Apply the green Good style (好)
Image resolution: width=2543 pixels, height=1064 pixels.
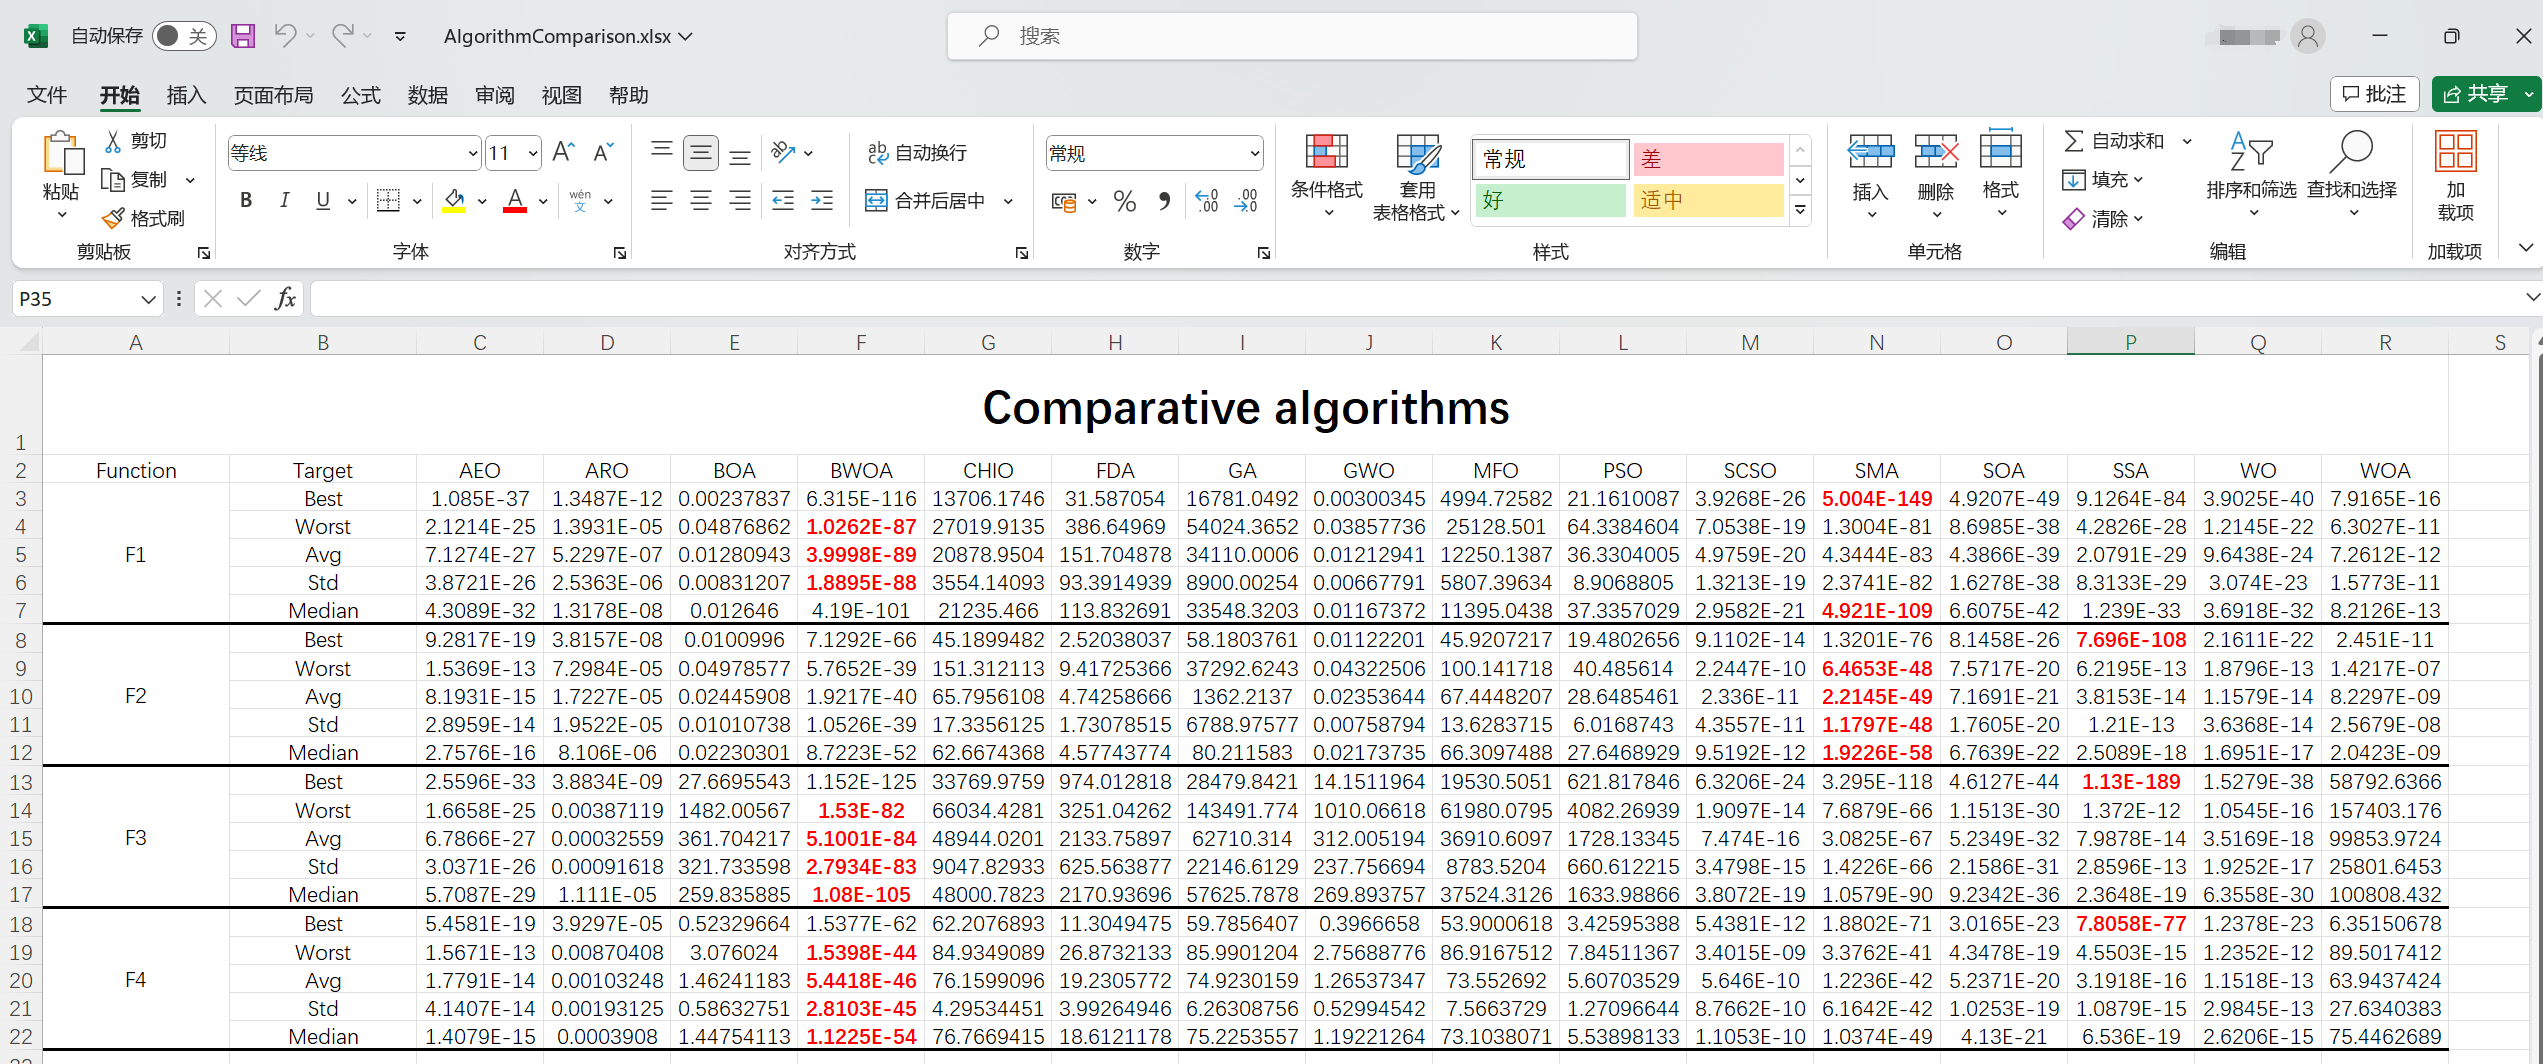point(1550,200)
